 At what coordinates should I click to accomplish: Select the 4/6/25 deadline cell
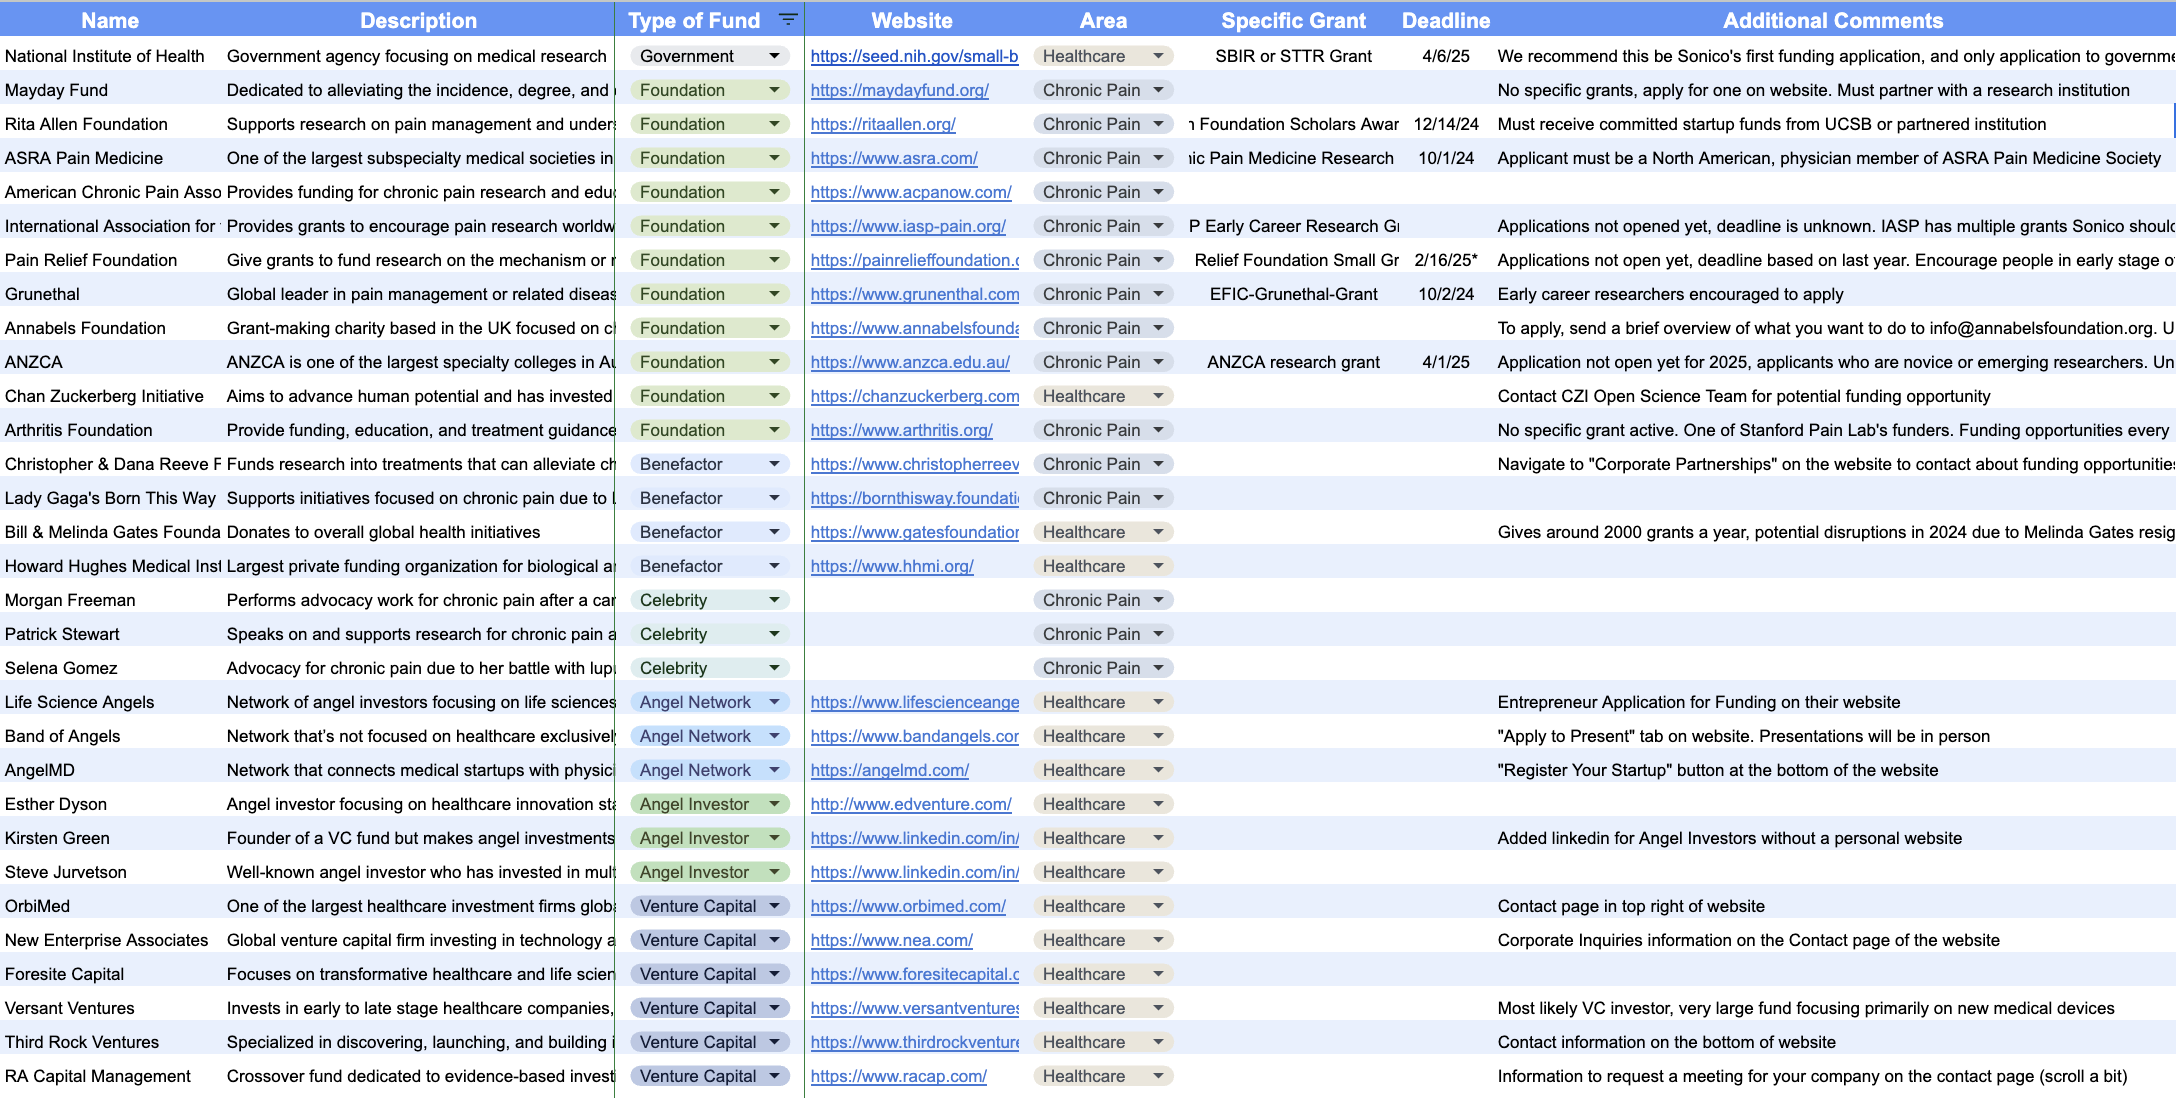coord(1446,56)
